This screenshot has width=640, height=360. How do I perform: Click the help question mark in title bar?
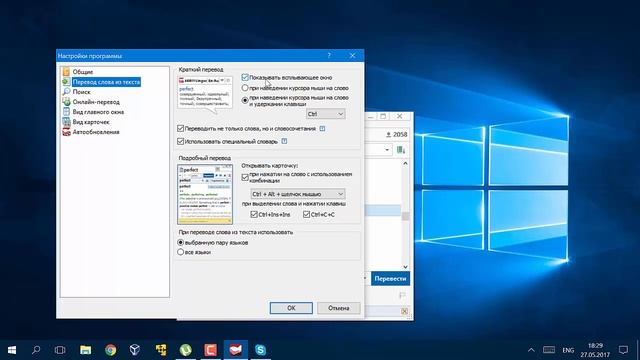tap(329, 56)
